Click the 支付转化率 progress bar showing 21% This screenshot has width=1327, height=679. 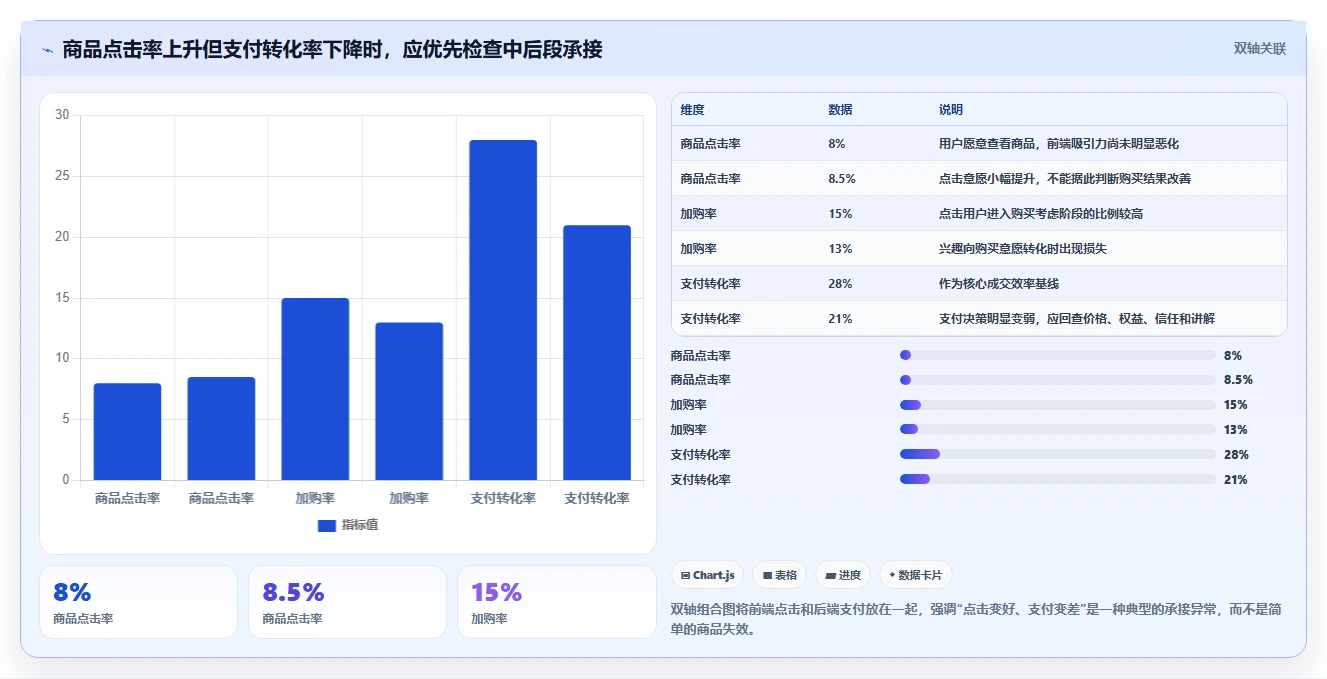coord(1058,480)
